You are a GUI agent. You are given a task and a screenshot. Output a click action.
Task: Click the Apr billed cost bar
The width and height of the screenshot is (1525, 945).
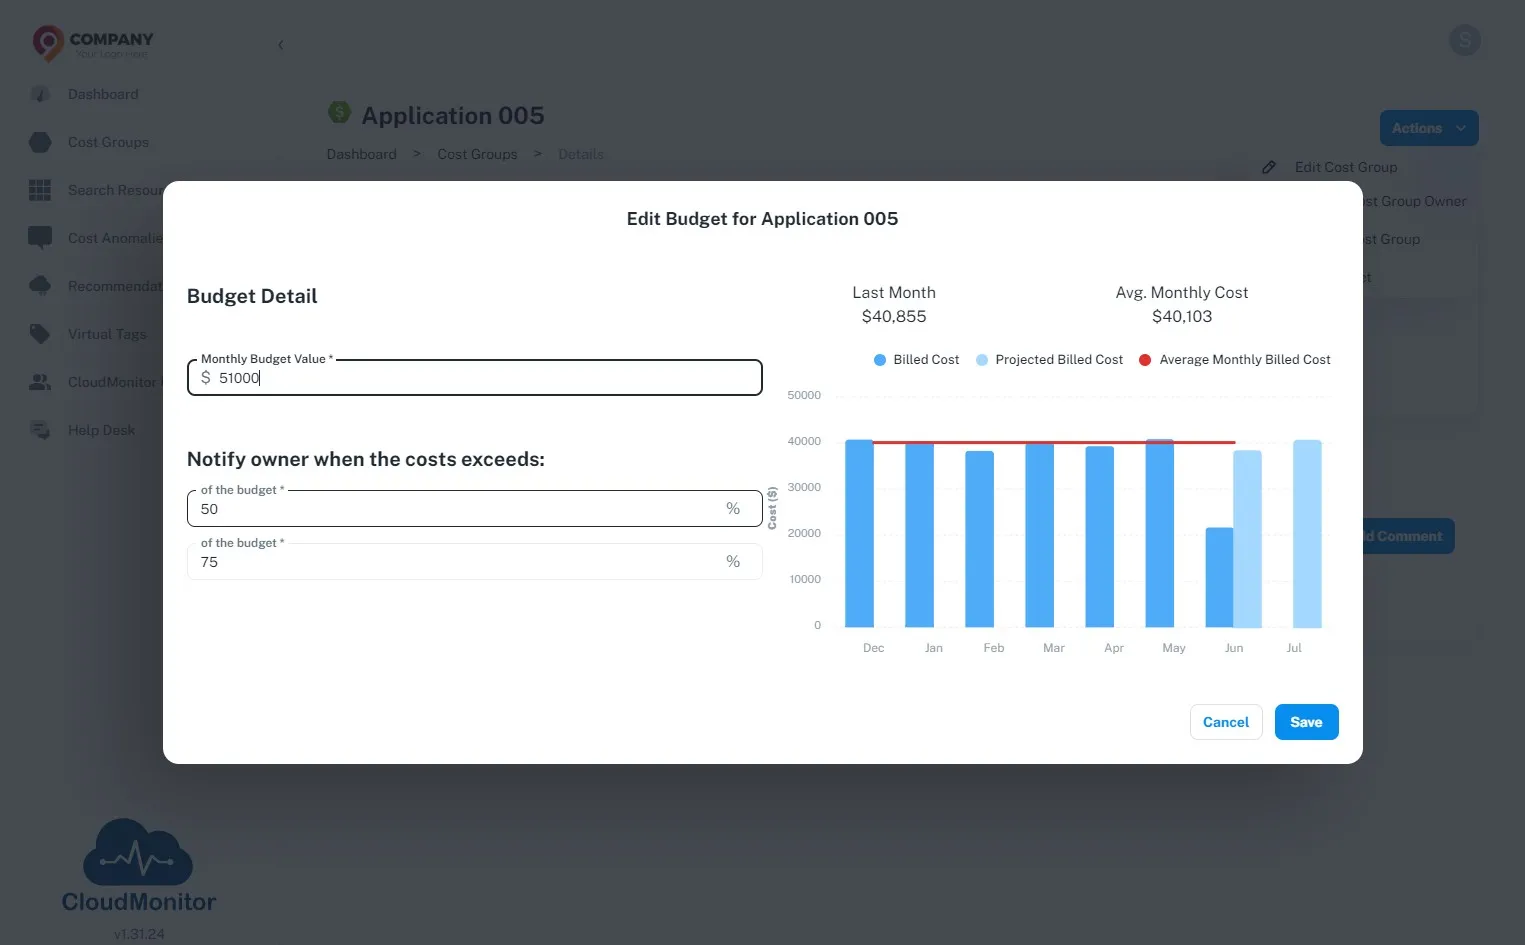point(1099,537)
